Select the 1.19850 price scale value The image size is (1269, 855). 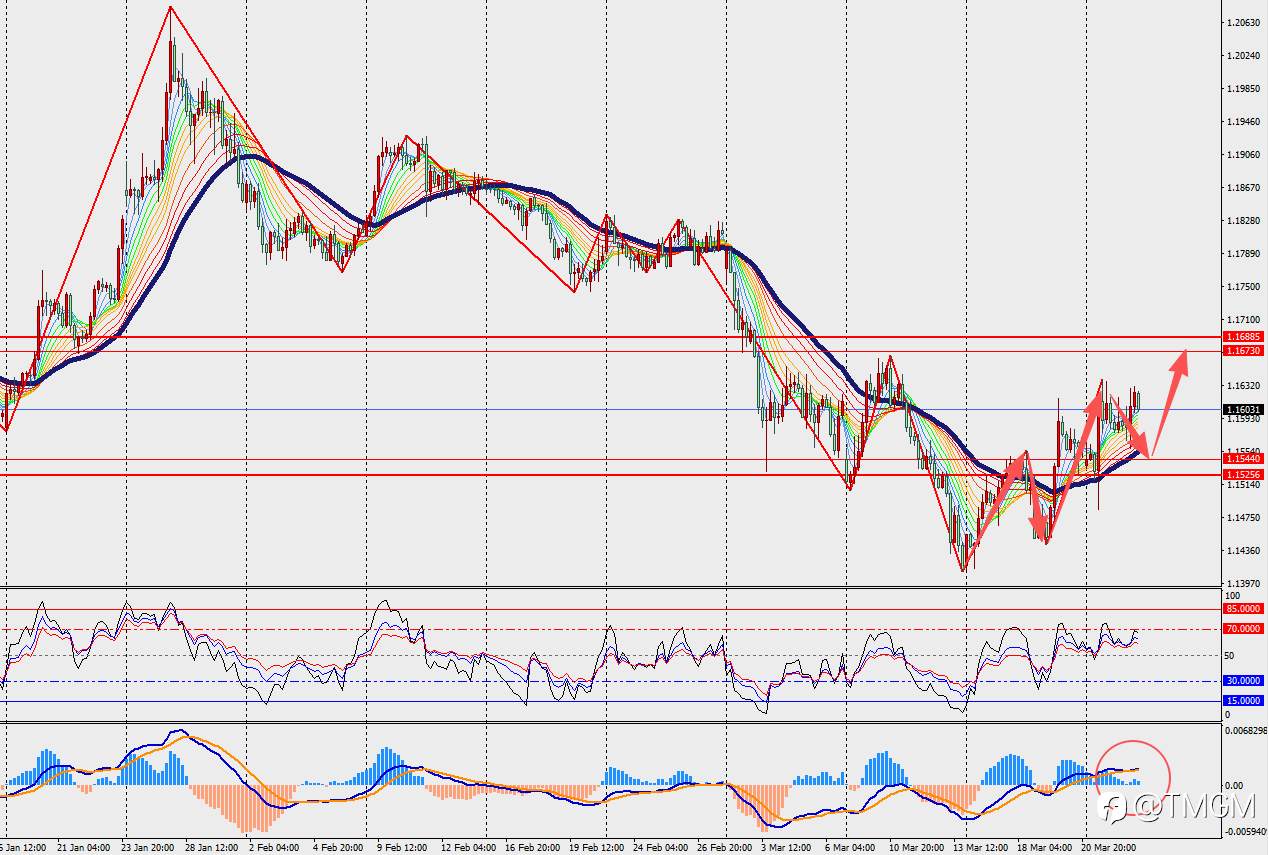pyautogui.click(x=1244, y=88)
